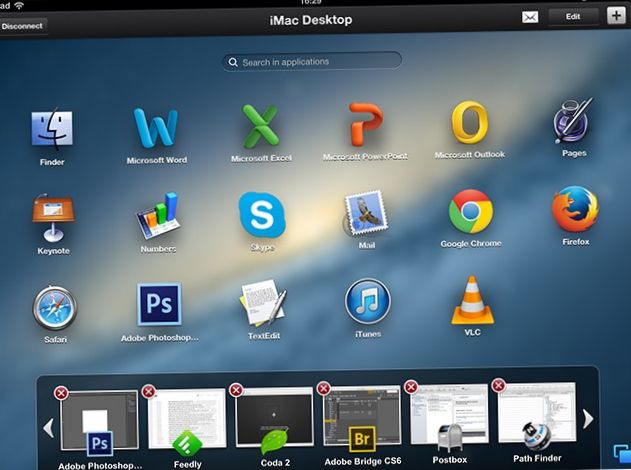631x470 pixels.
Task: Open Microsoft Outlook icon
Action: coord(470,122)
